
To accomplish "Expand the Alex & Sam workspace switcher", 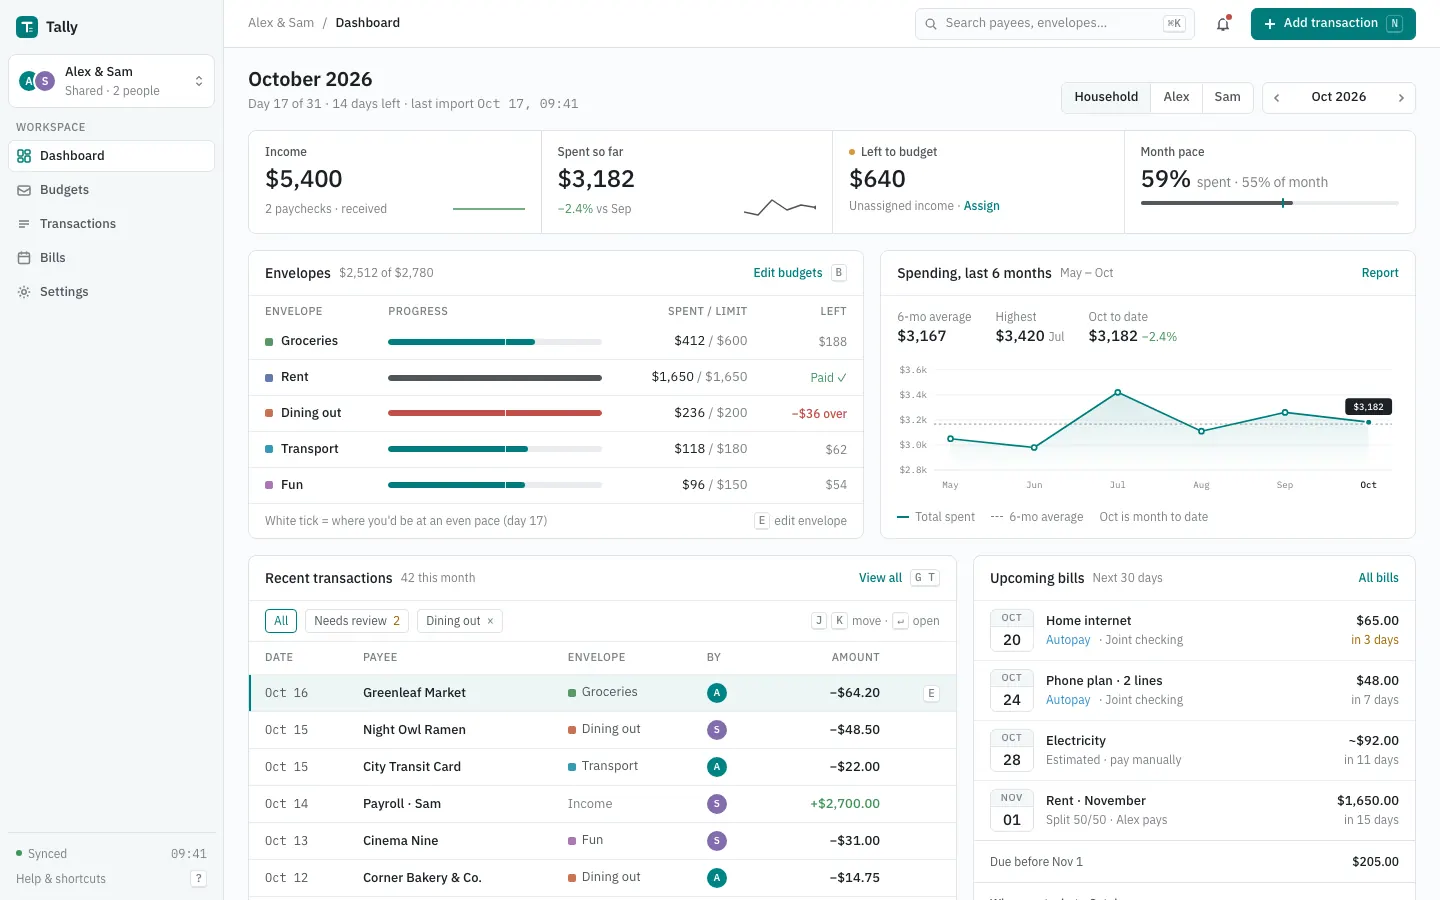I will click(x=112, y=81).
